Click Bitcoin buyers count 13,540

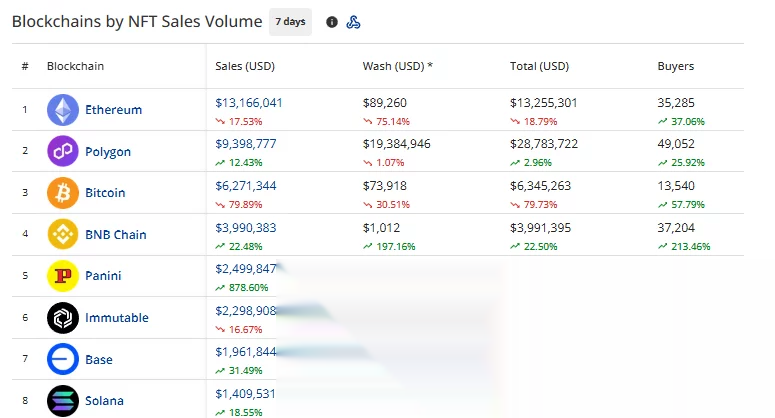(676, 186)
